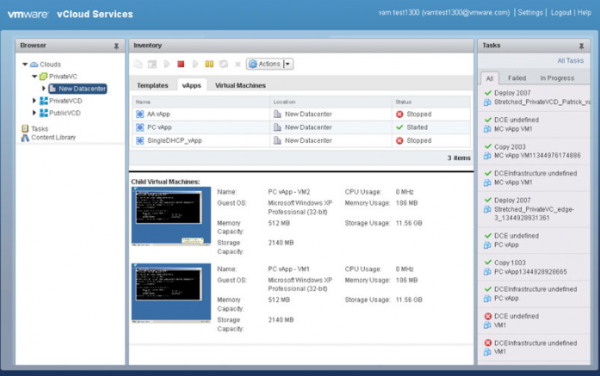
Task: Open Settings in the header
Action: point(530,13)
